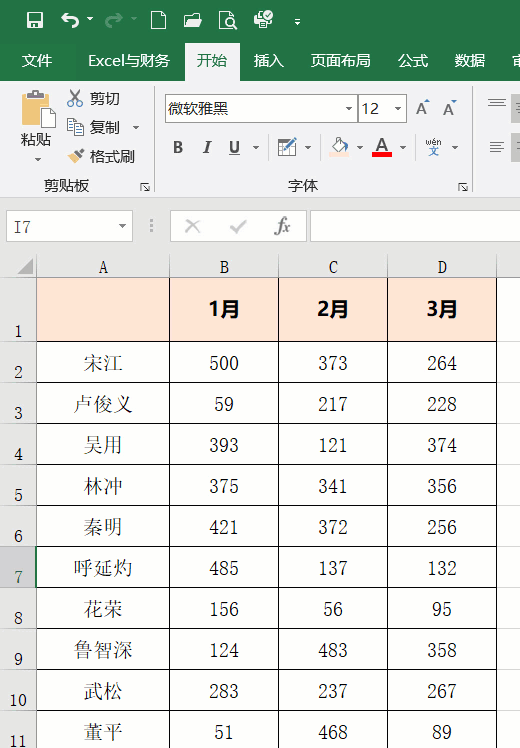
Task: Switch to 插入 insert tab
Action: click(269, 61)
